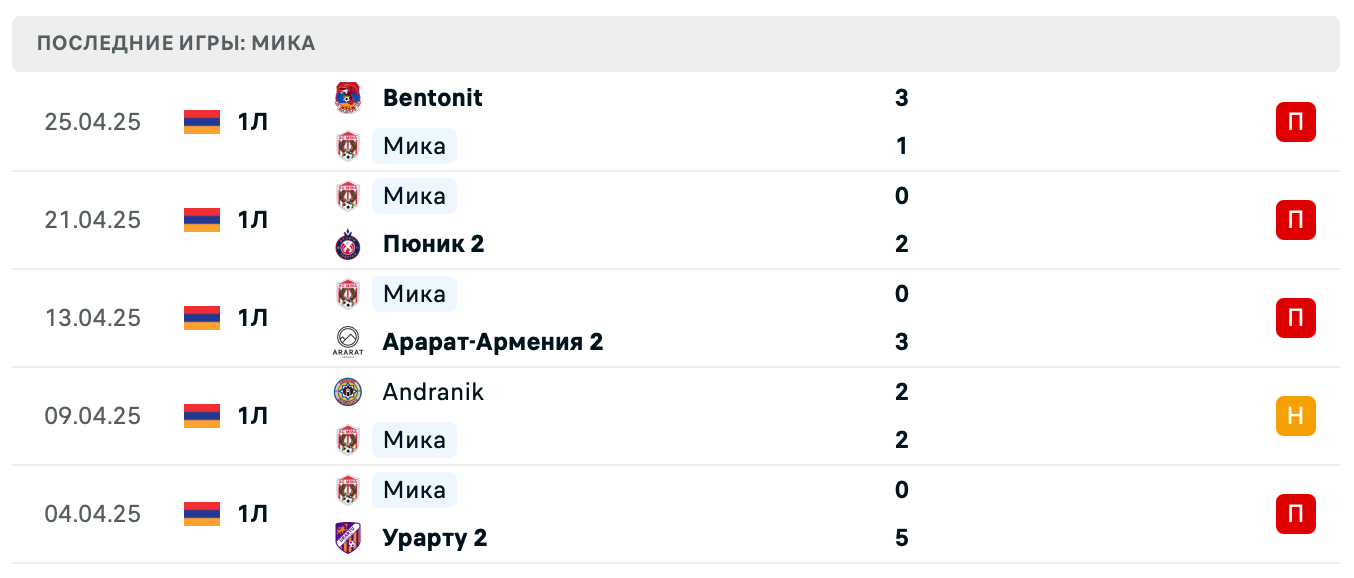This screenshot has height=578, width=1354.
Task: Click the Пюник 2 club logo
Action: pos(348,243)
